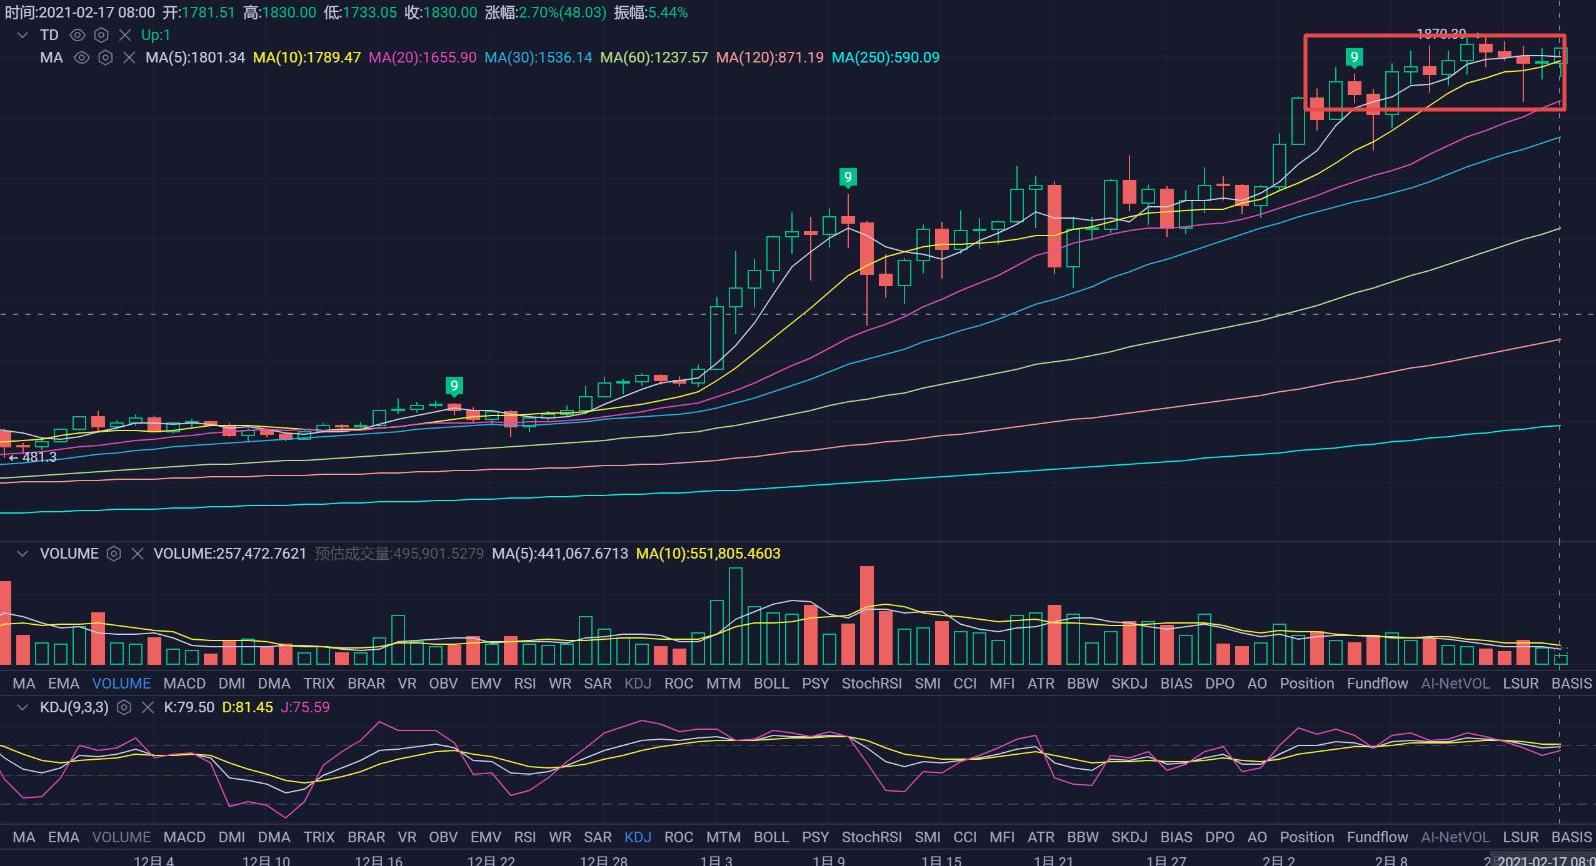Click the red highlighted rectangle on chart
The width and height of the screenshot is (1596, 866).
coord(1434,72)
